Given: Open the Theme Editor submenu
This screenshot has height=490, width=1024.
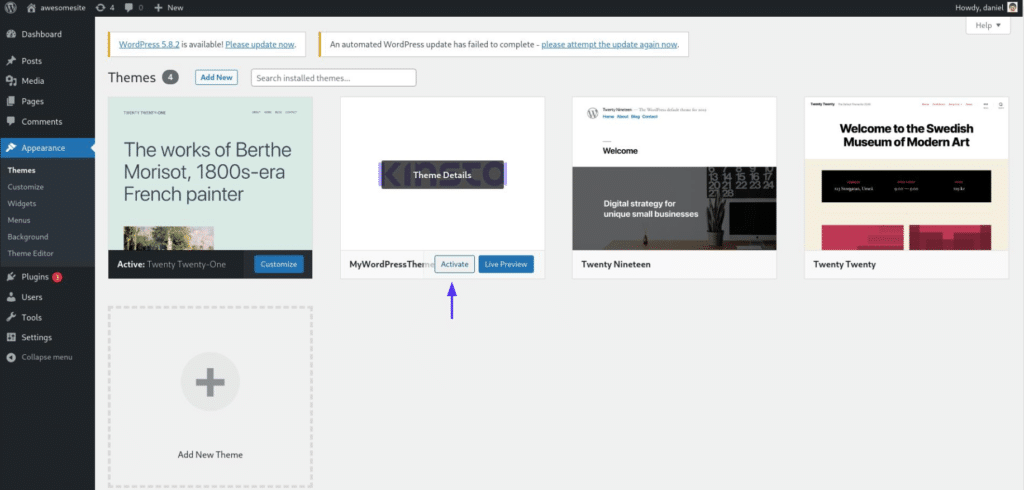Looking at the screenshot, I should [x=31, y=253].
